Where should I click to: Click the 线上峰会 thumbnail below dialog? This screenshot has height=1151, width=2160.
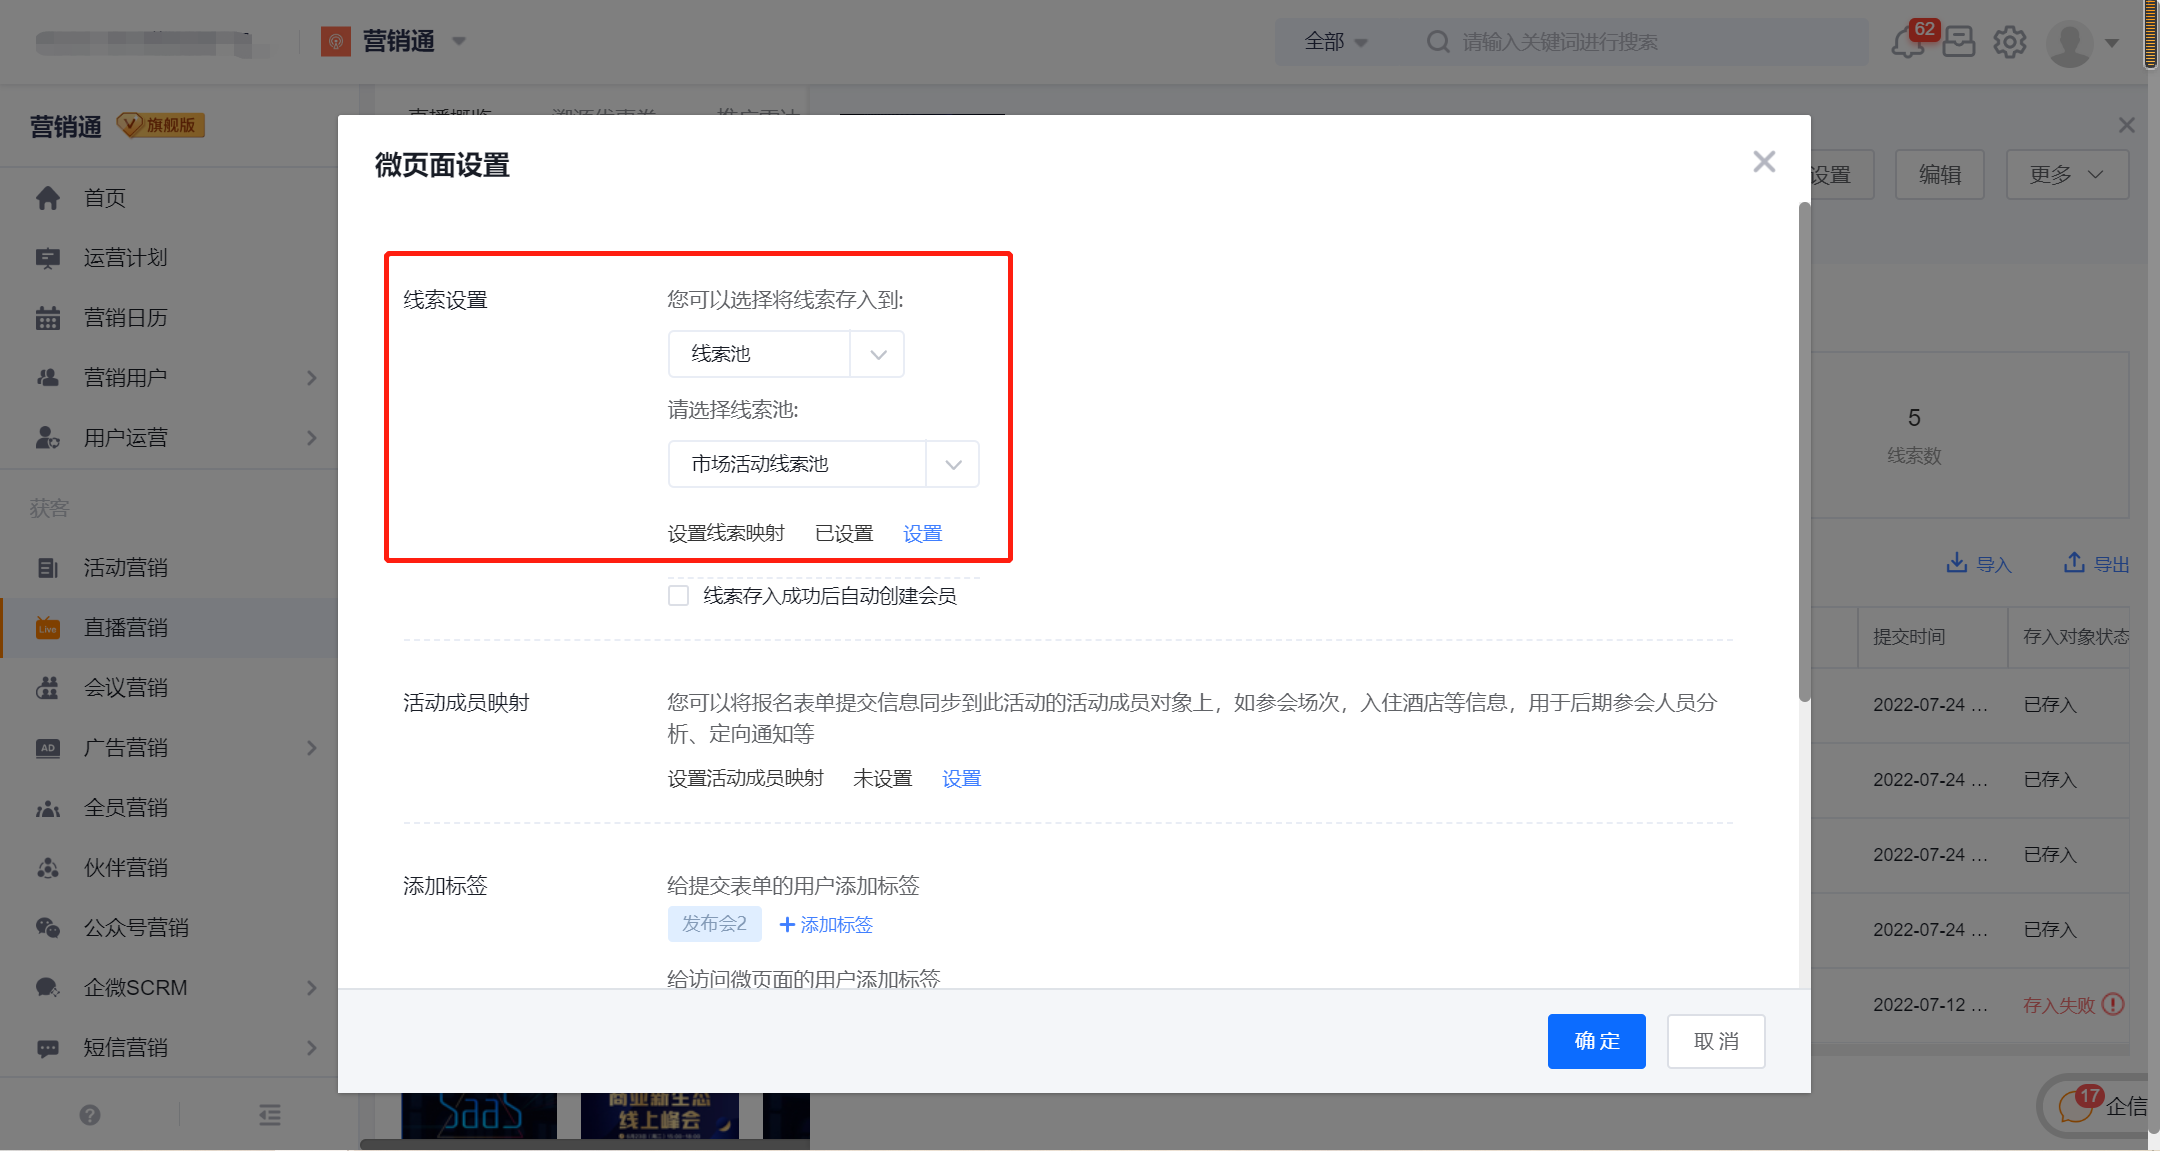click(659, 1115)
